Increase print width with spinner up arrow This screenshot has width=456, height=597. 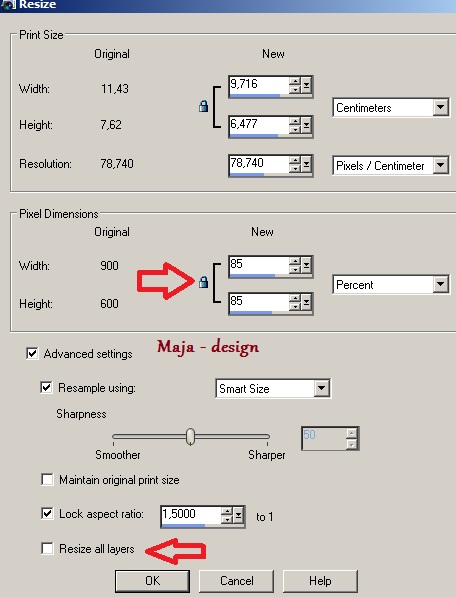(294, 81)
